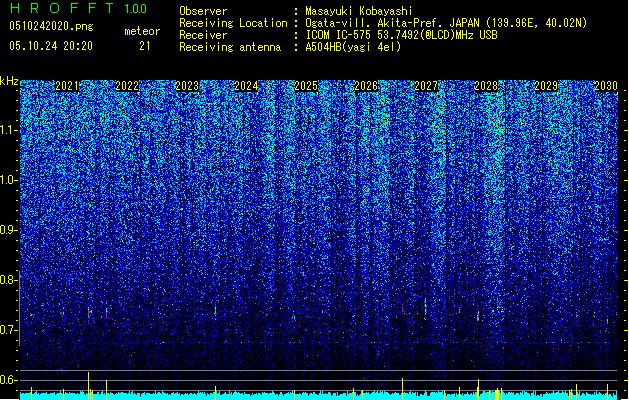Image resolution: width=629 pixels, height=400 pixels.
Task: Select the 2022 time marker
Action: (x=127, y=86)
